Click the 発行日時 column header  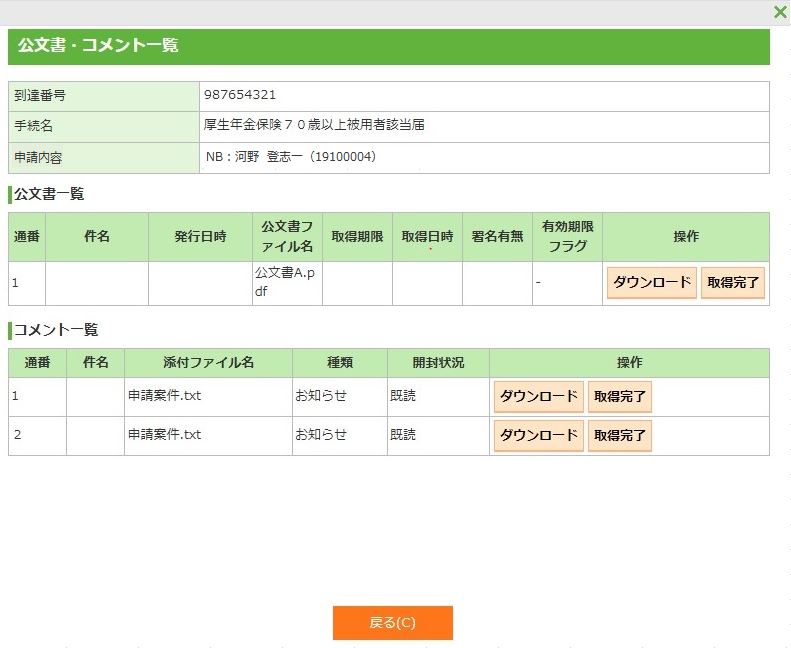coord(200,237)
